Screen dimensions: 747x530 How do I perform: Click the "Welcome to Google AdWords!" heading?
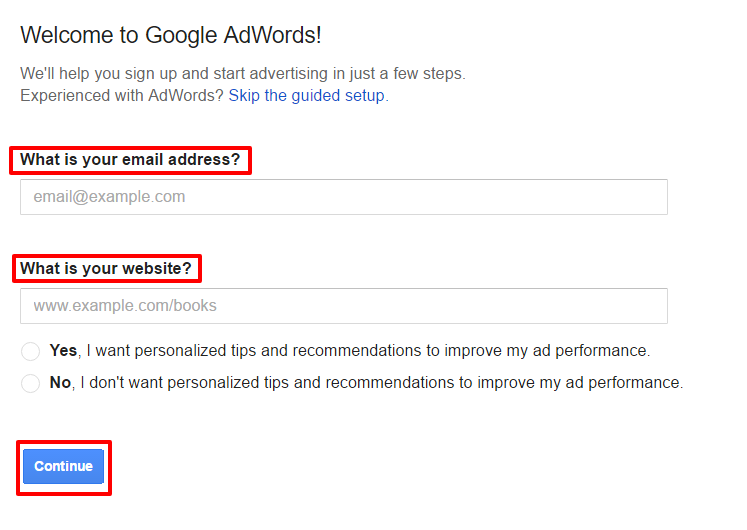point(171,36)
